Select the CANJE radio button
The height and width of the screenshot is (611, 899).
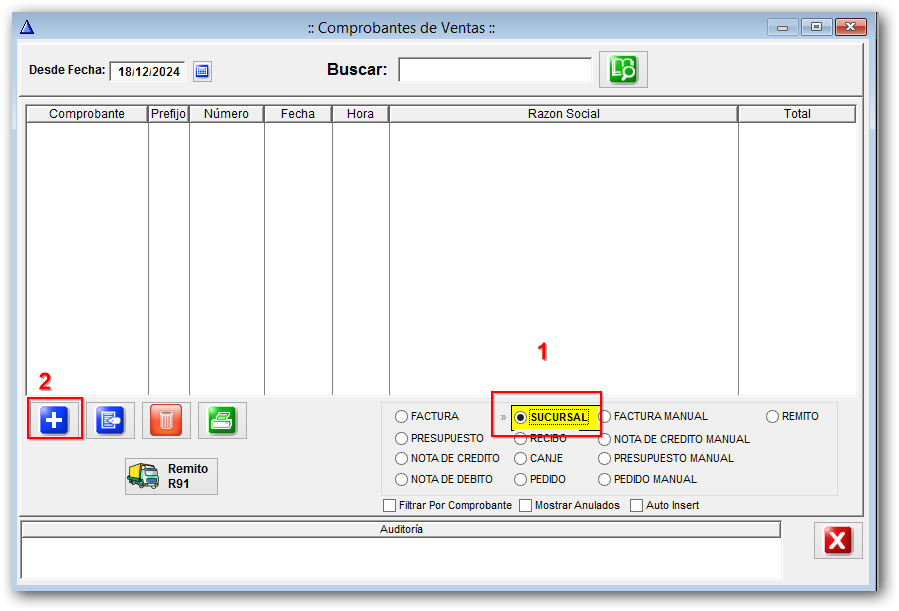coord(521,458)
